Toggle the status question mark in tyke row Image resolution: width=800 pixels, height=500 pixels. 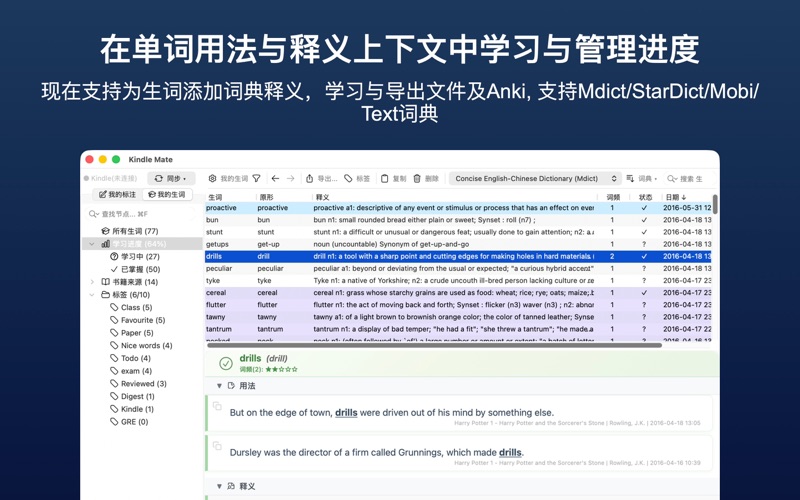[644, 281]
